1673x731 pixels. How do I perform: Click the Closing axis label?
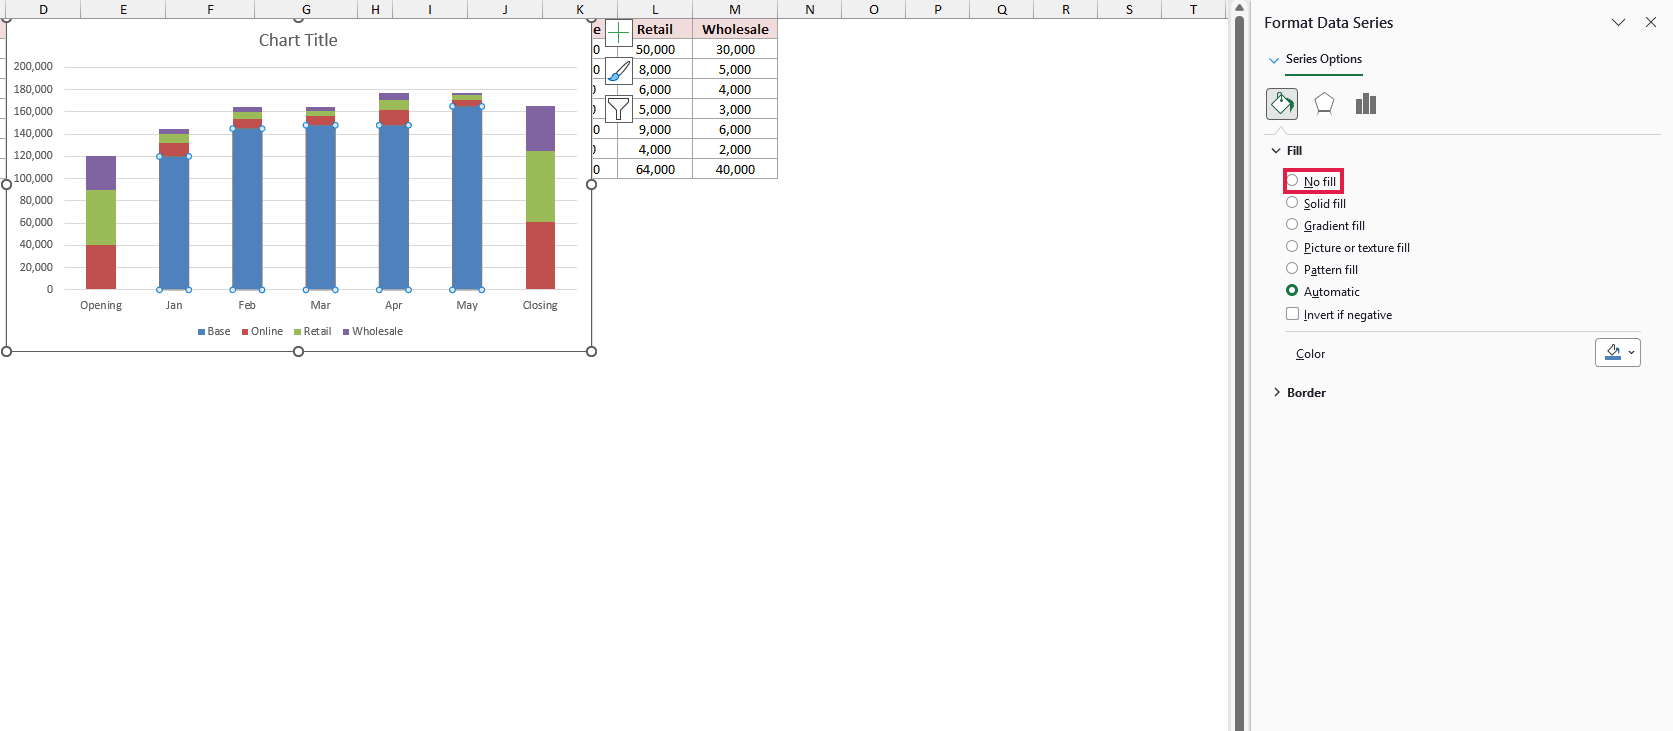pyautogui.click(x=540, y=305)
